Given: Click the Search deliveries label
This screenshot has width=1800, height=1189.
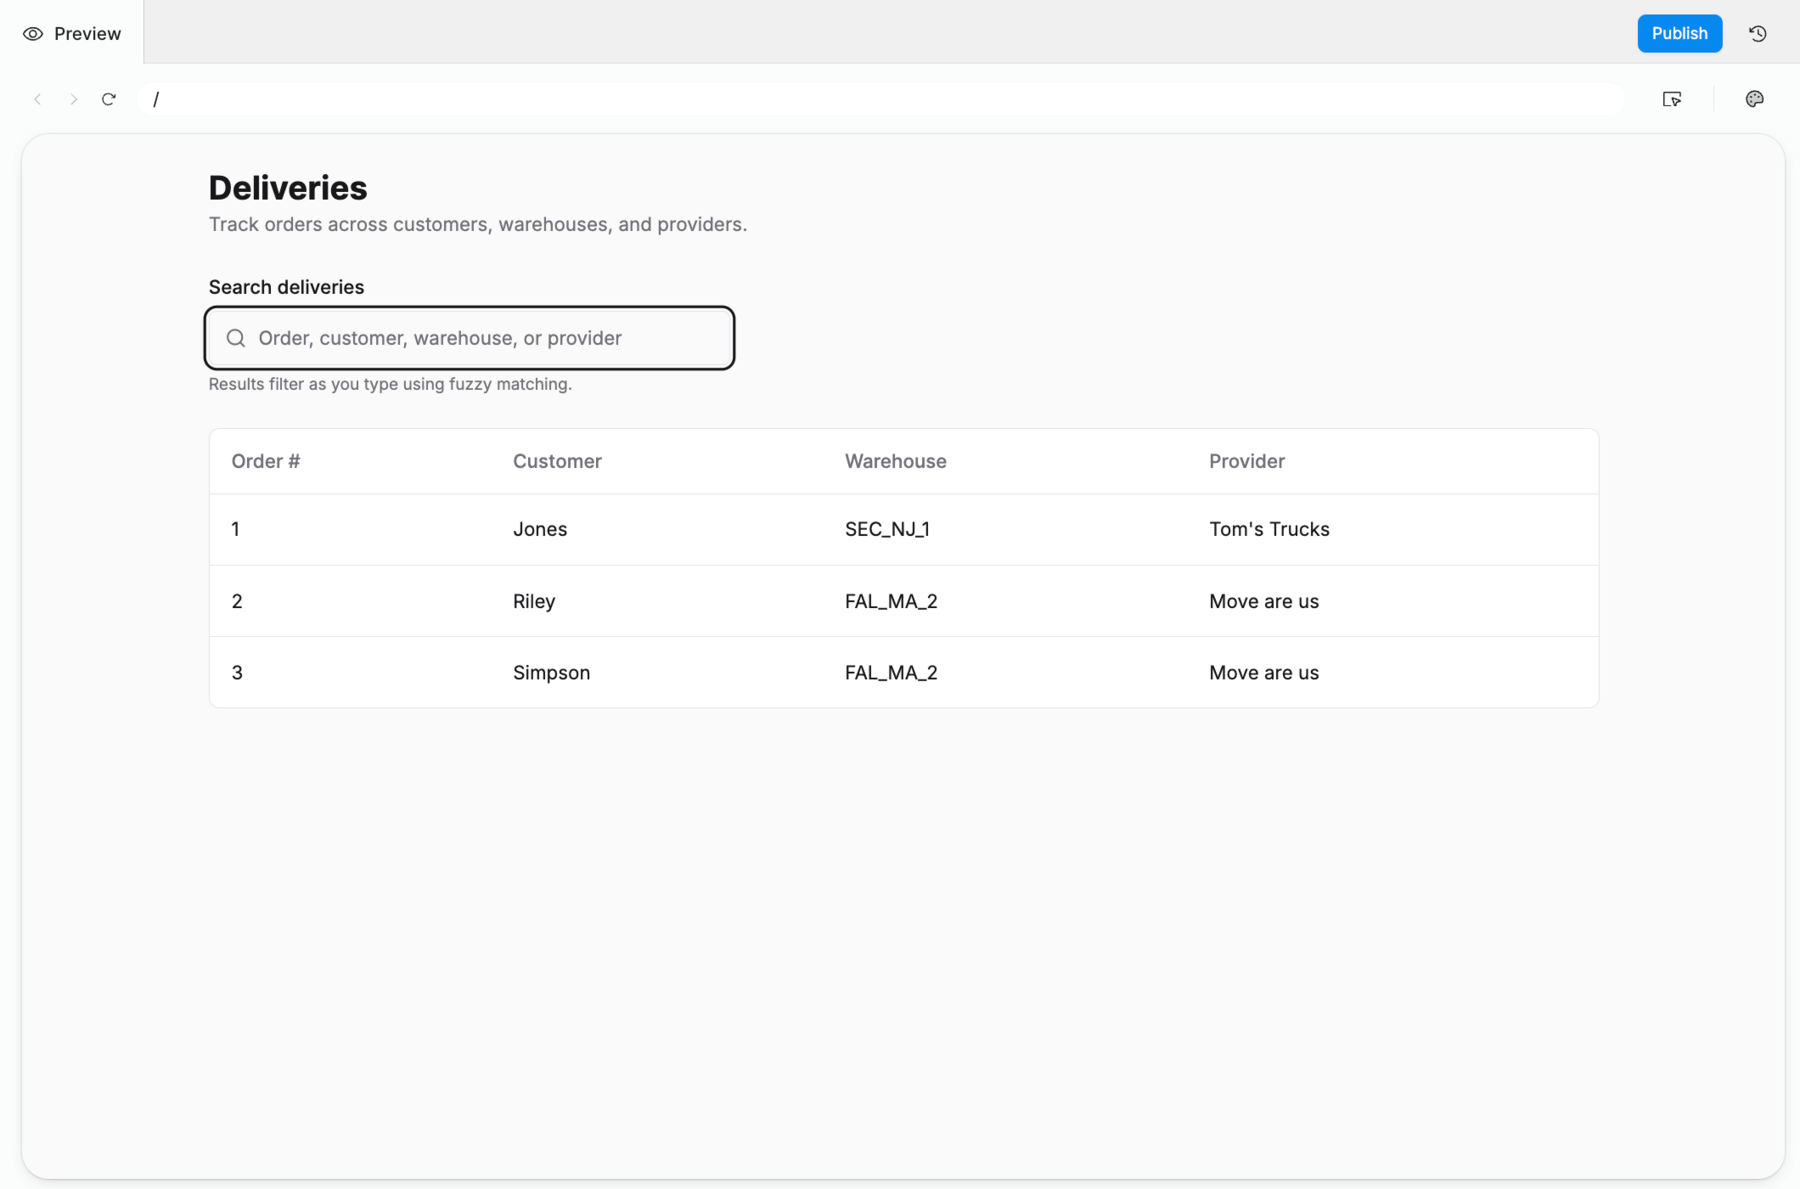Looking at the screenshot, I should (286, 287).
